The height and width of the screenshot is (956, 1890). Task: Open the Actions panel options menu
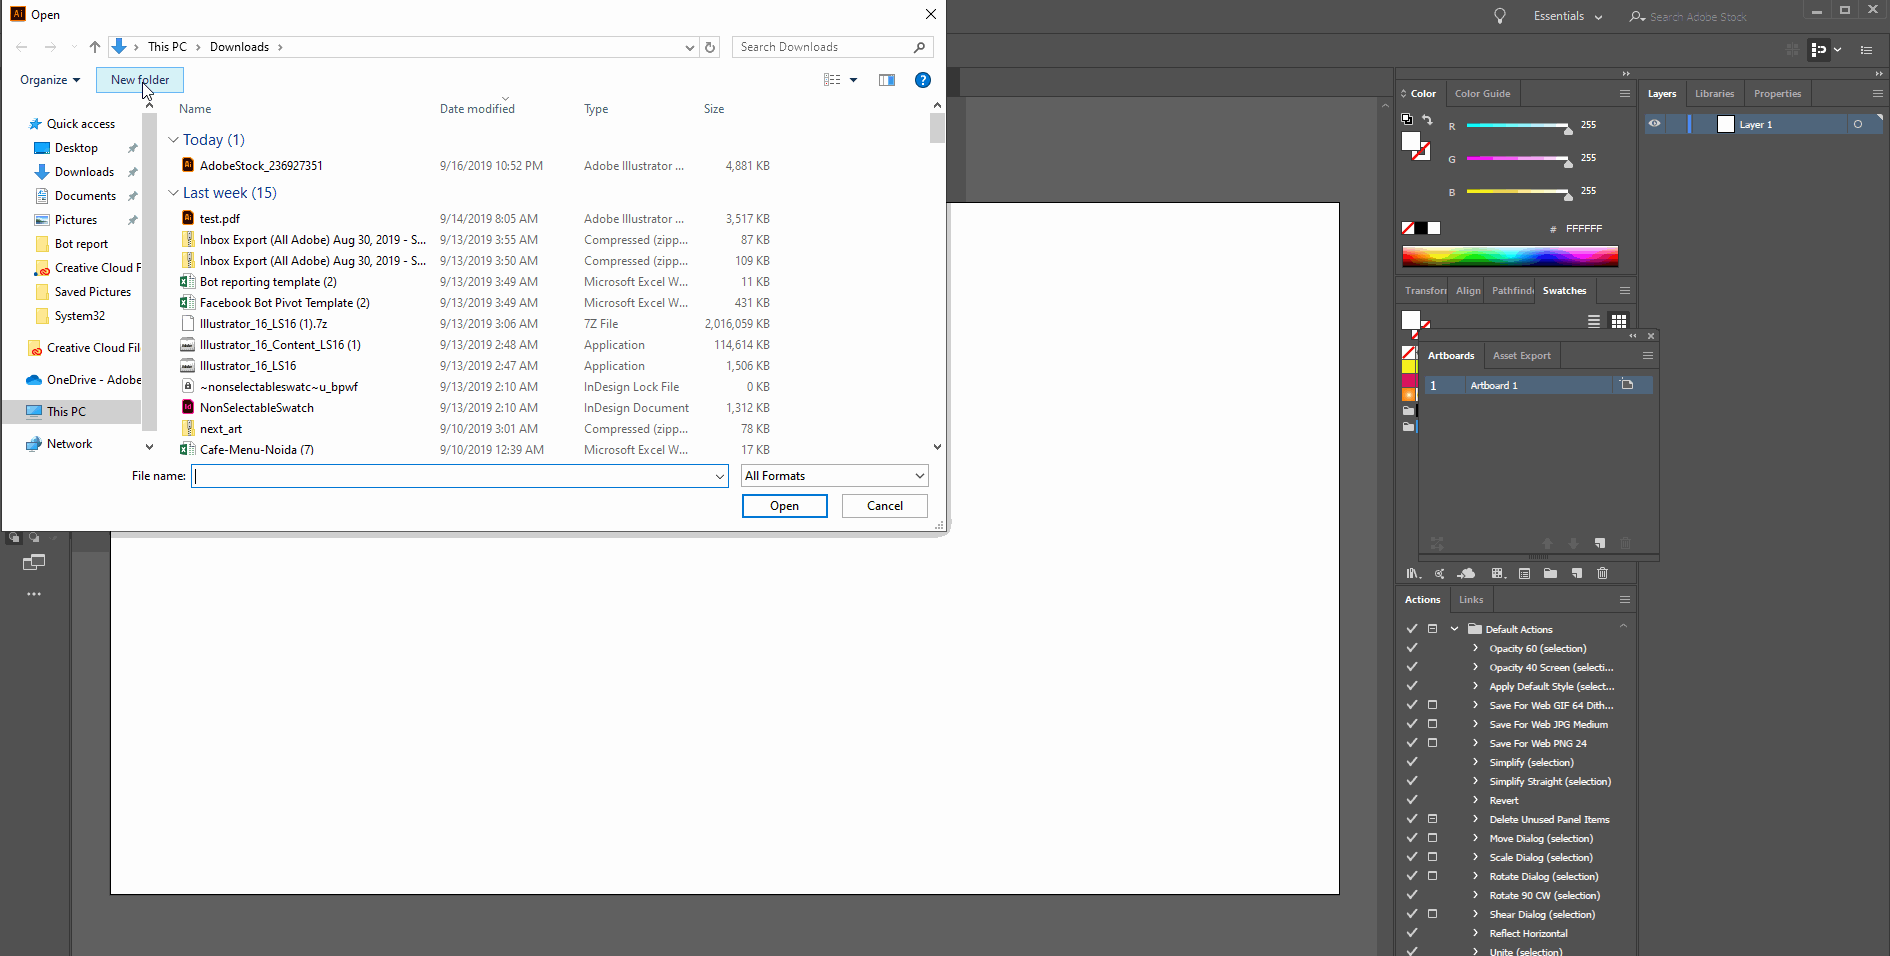coord(1625,599)
